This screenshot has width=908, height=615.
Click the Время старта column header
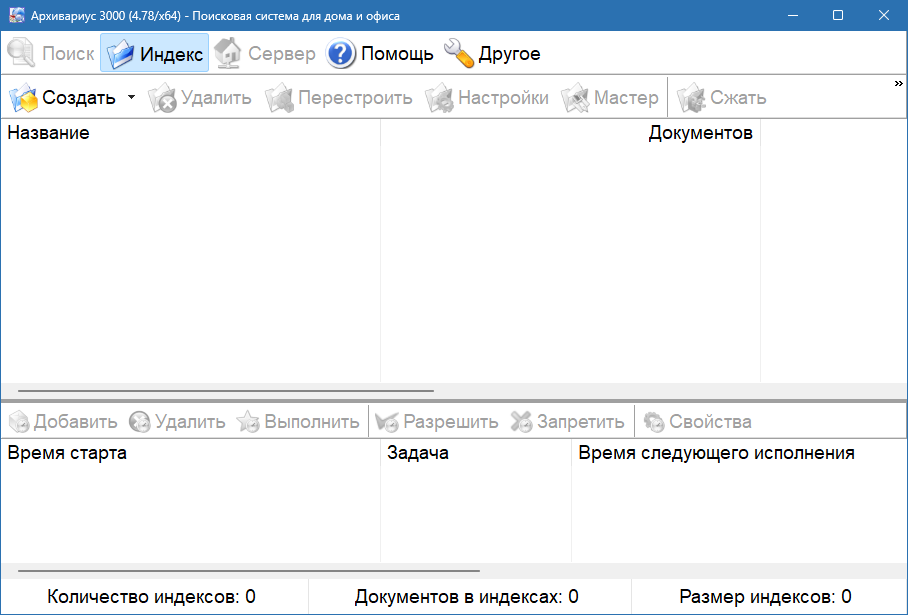(191, 452)
